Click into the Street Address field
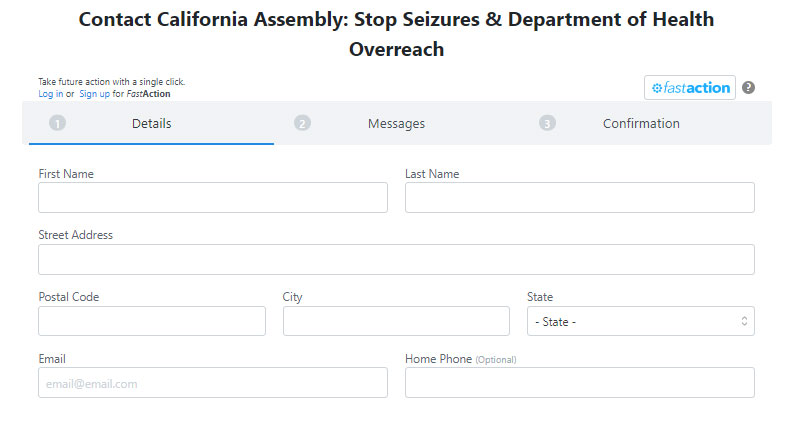 [x=396, y=260]
